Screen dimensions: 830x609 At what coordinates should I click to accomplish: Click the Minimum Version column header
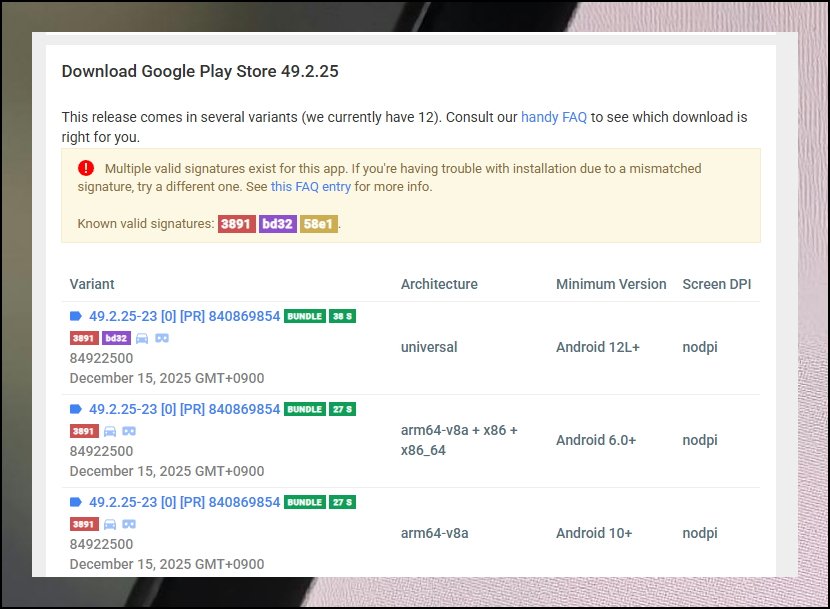click(x=611, y=284)
